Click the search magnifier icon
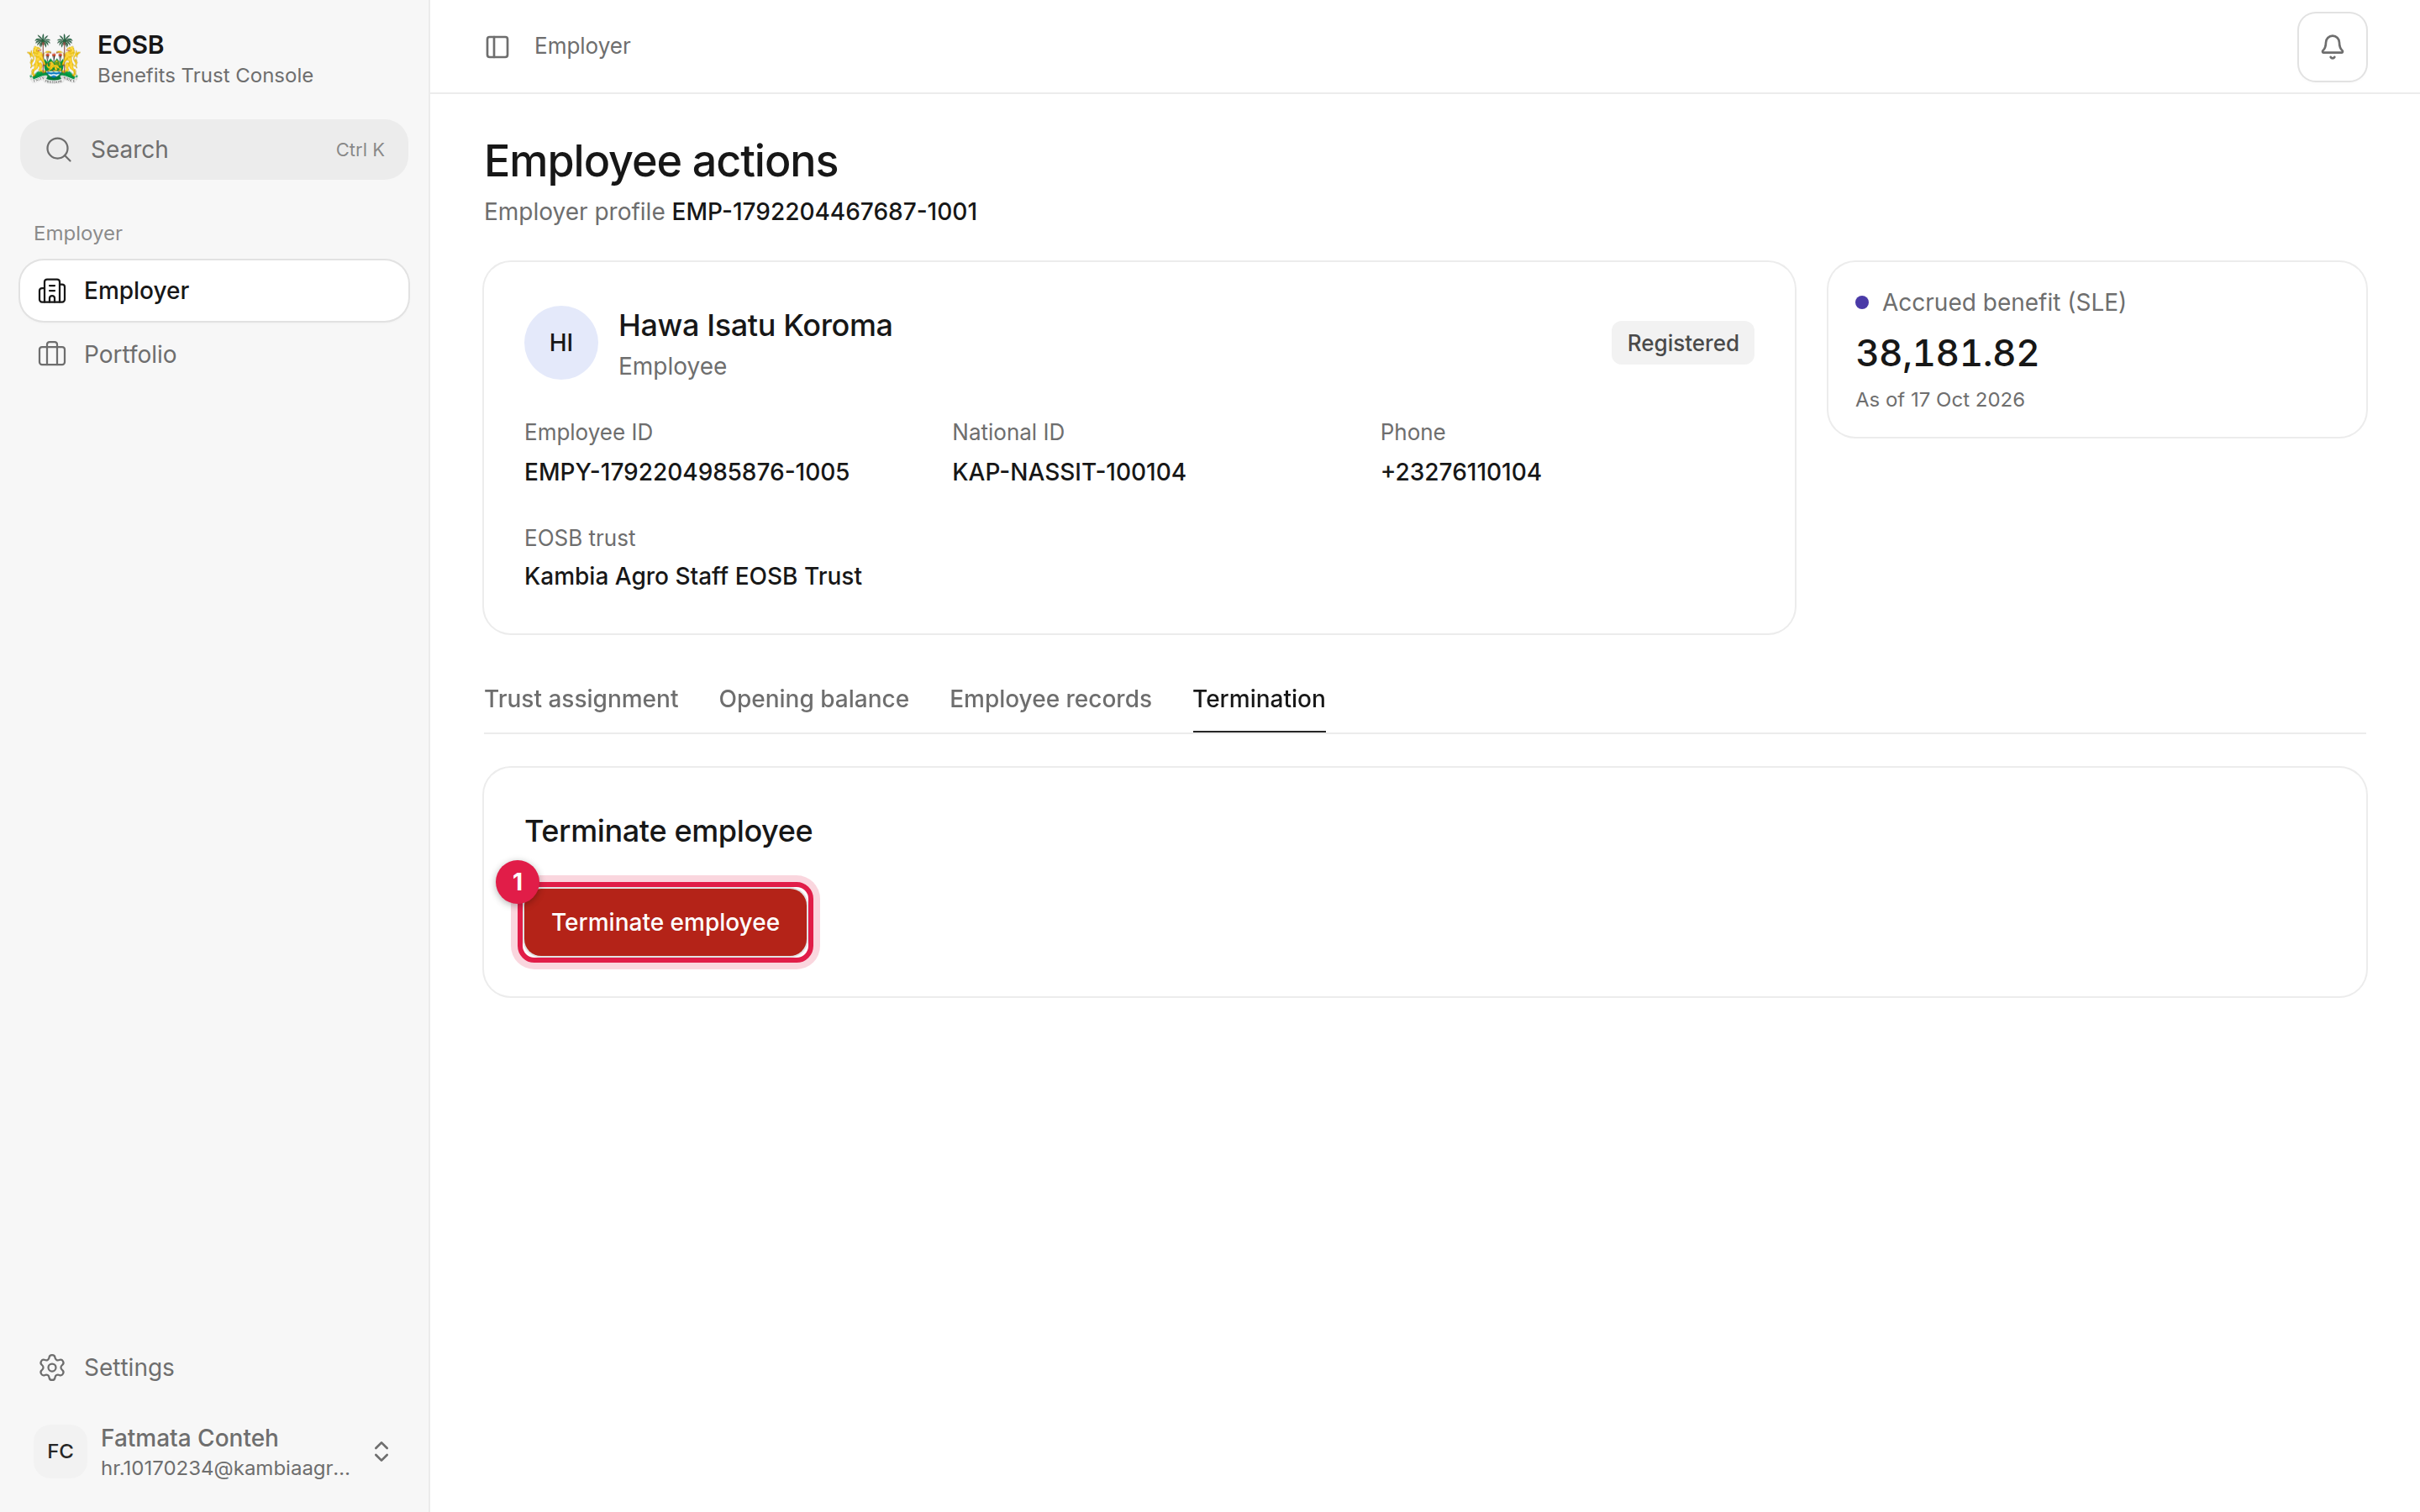2420x1512 pixels. pyautogui.click(x=59, y=150)
